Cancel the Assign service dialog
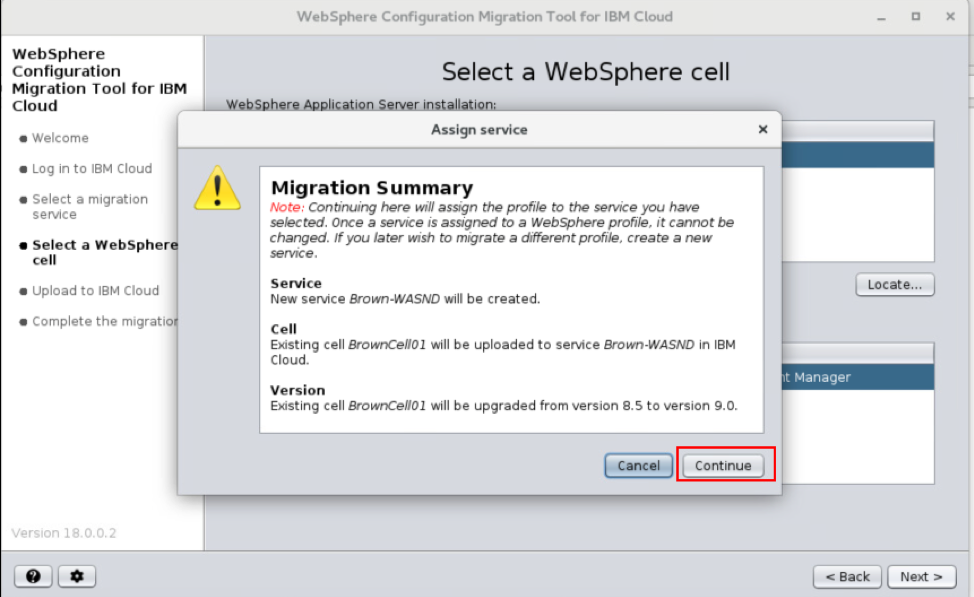The height and width of the screenshot is (597, 974). point(638,465)
